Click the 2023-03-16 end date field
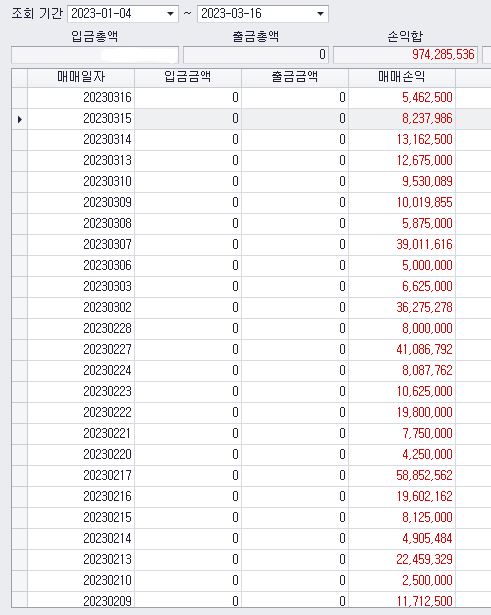 click(263, 14)
